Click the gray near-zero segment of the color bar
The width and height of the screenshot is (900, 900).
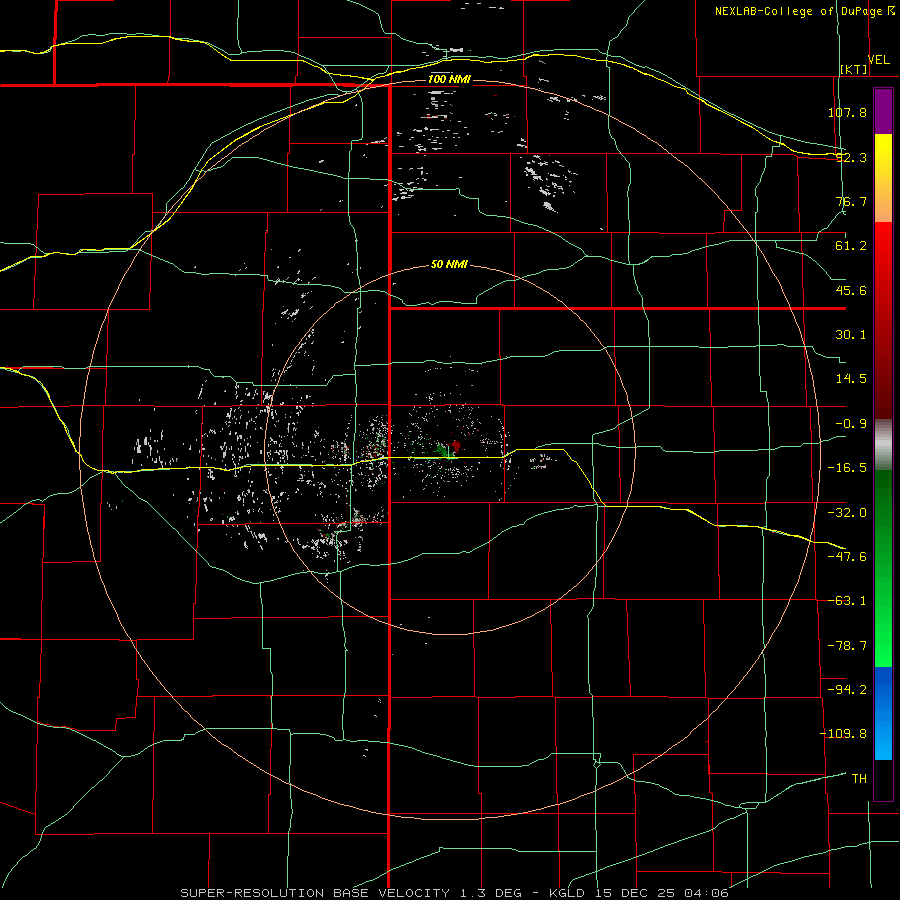pyautogui.click(x=883, y=445)
